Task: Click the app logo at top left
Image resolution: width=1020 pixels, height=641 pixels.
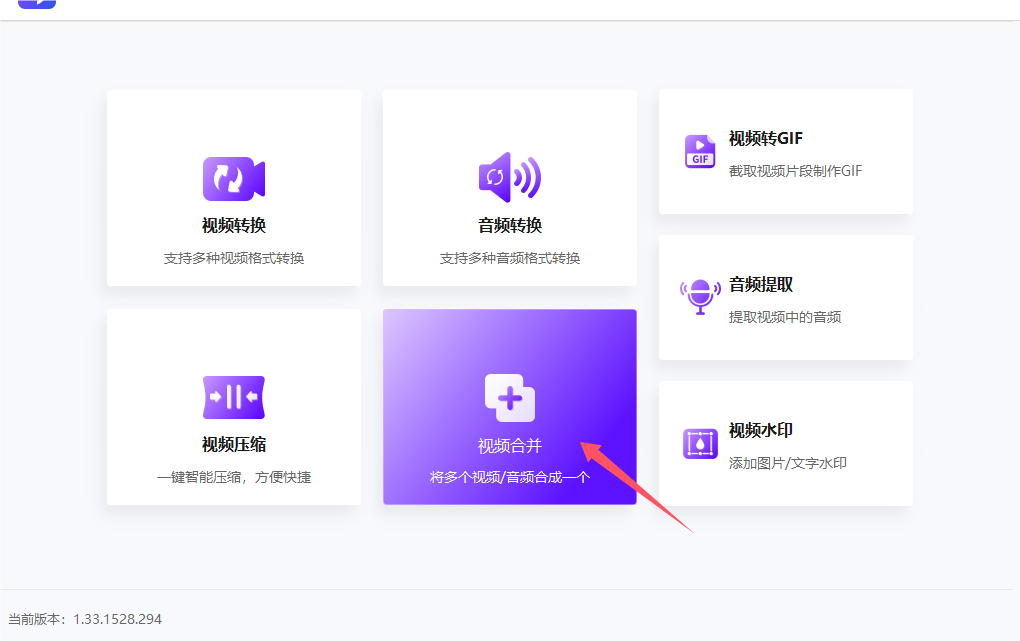Action: coord(37,4)
